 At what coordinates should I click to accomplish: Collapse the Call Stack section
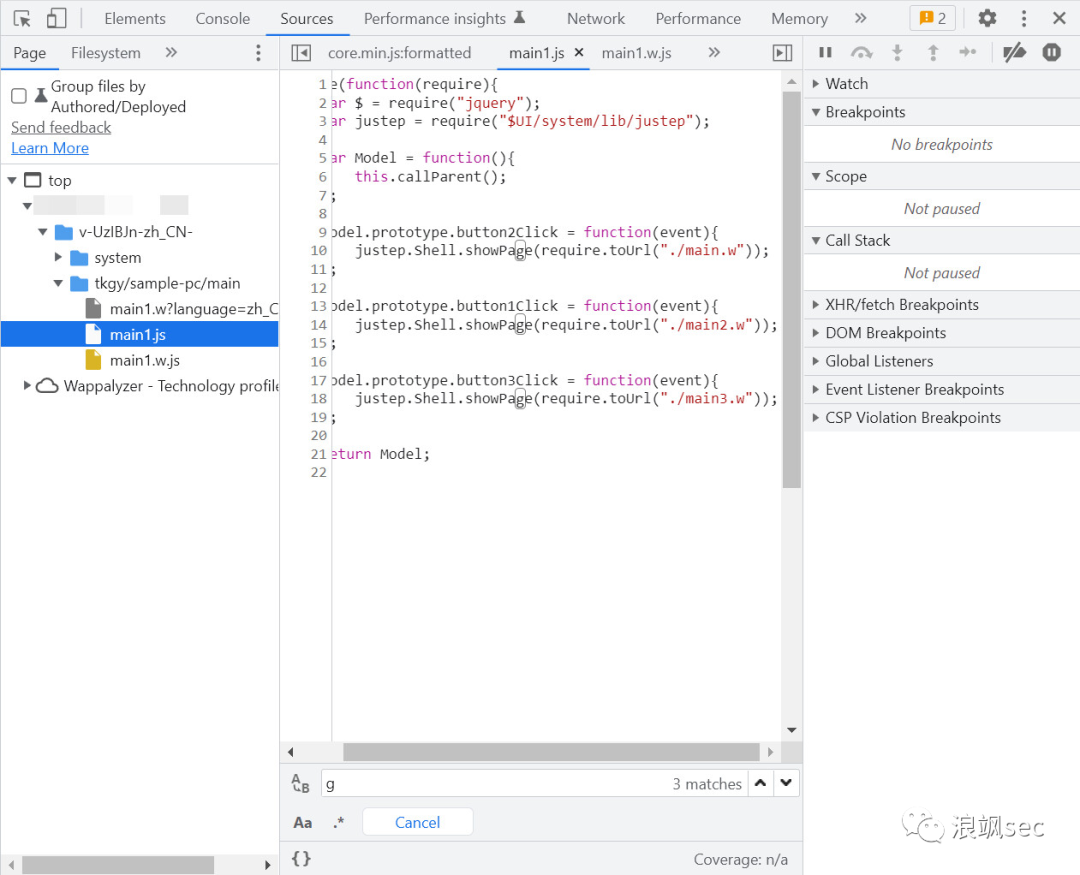pyautogui.click(x=942, y=240)
